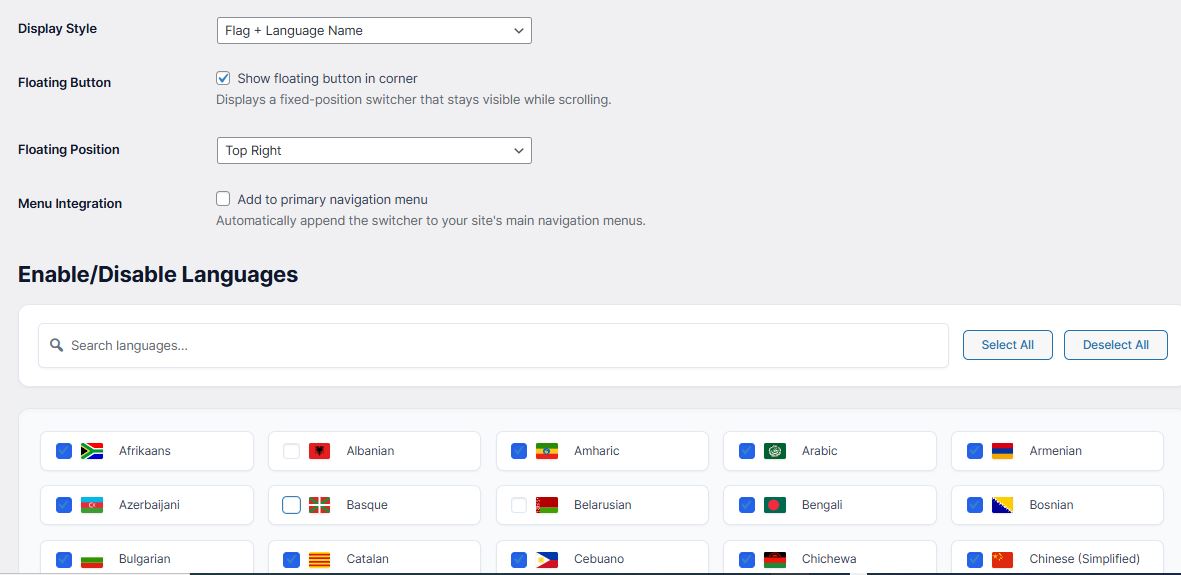Screen dimensions: 1181x575
Task: Click the Chinese (Simplified) flag icon
Action: point(1002,559)
